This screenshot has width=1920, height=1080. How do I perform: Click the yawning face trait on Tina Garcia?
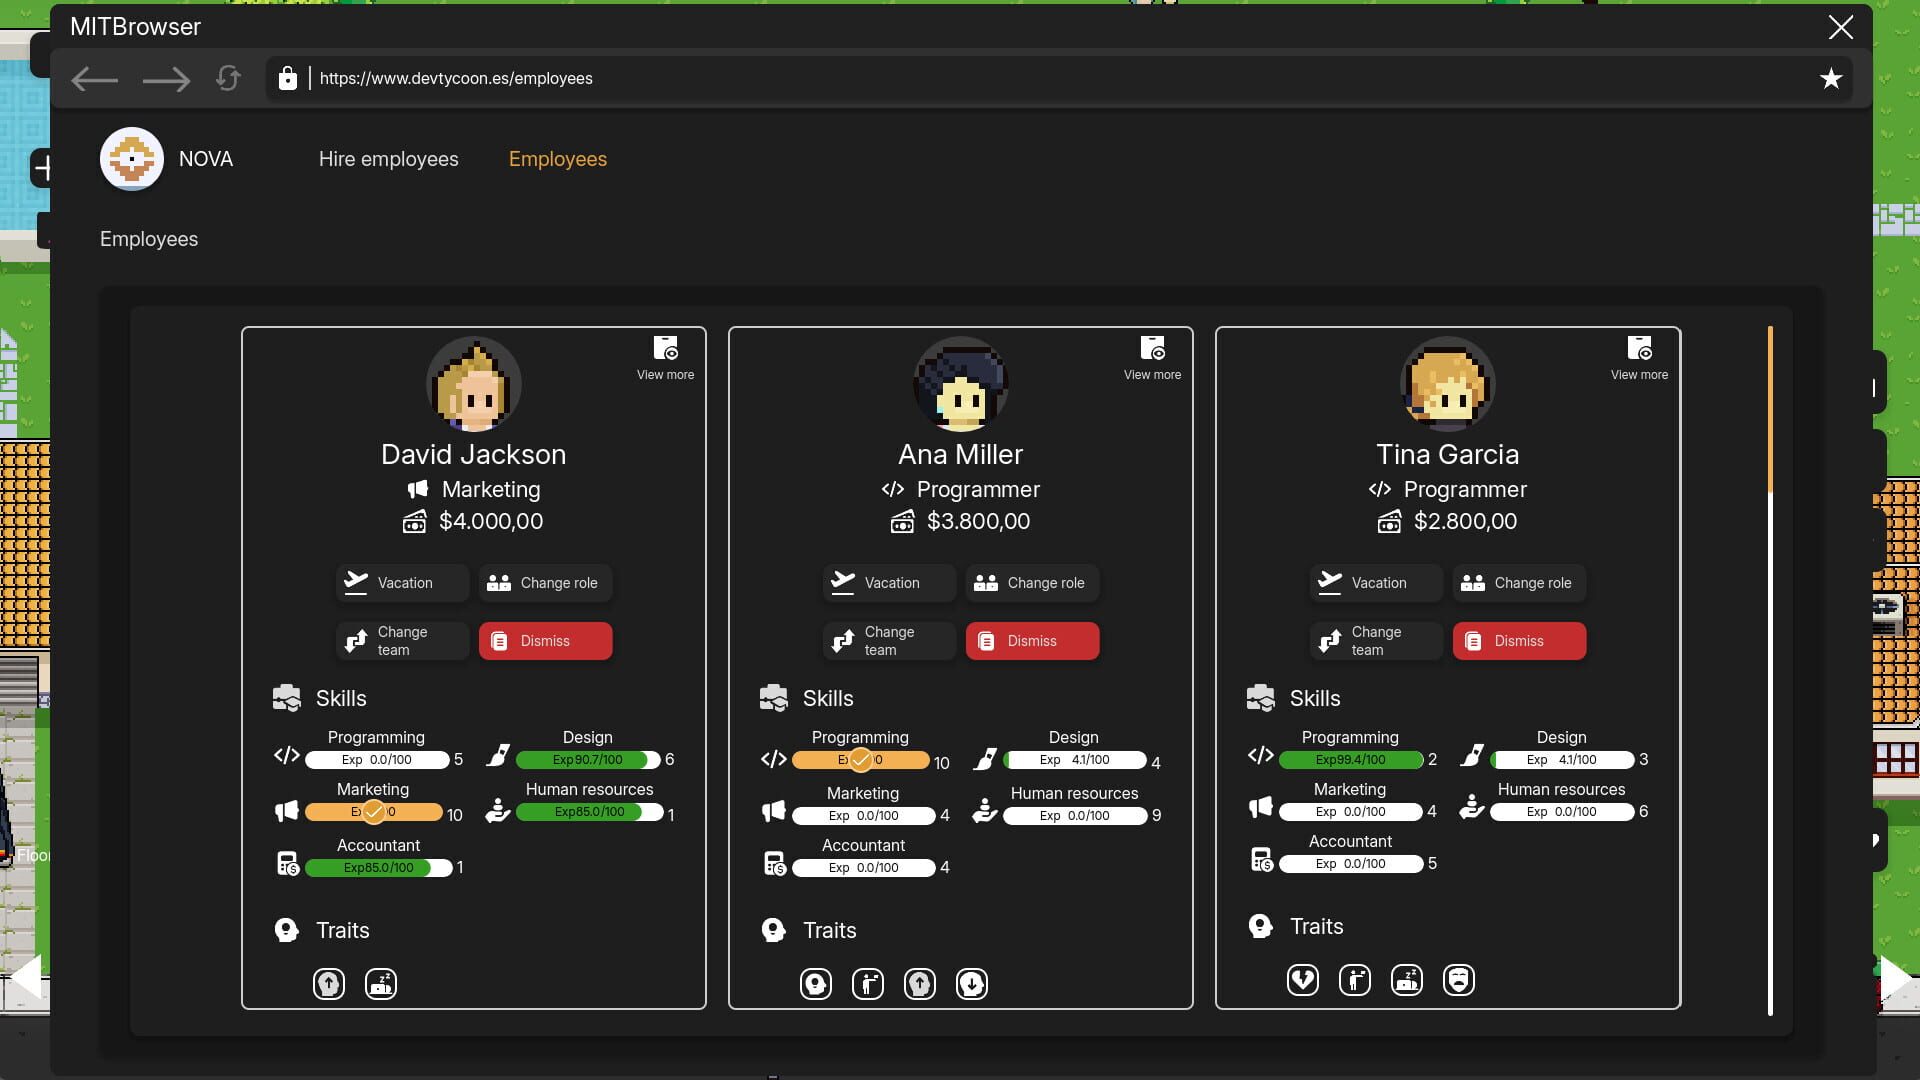click(1459, 980)
